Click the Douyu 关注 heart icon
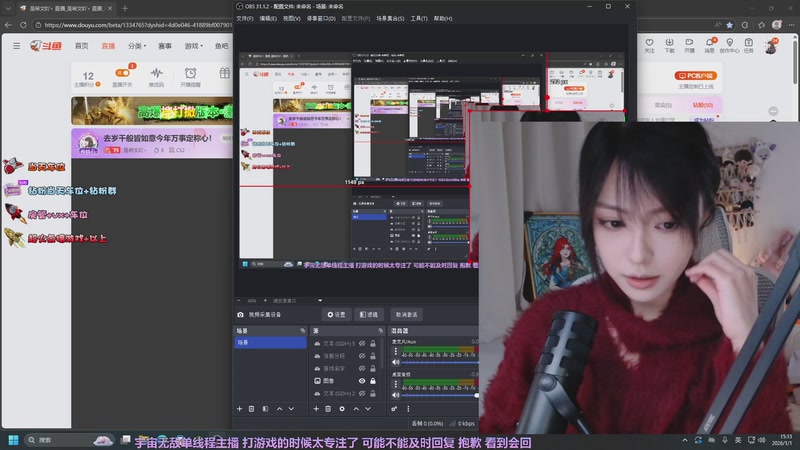This screenshot has width=800, height=450. pyautogui.click(x=649, y=42)
